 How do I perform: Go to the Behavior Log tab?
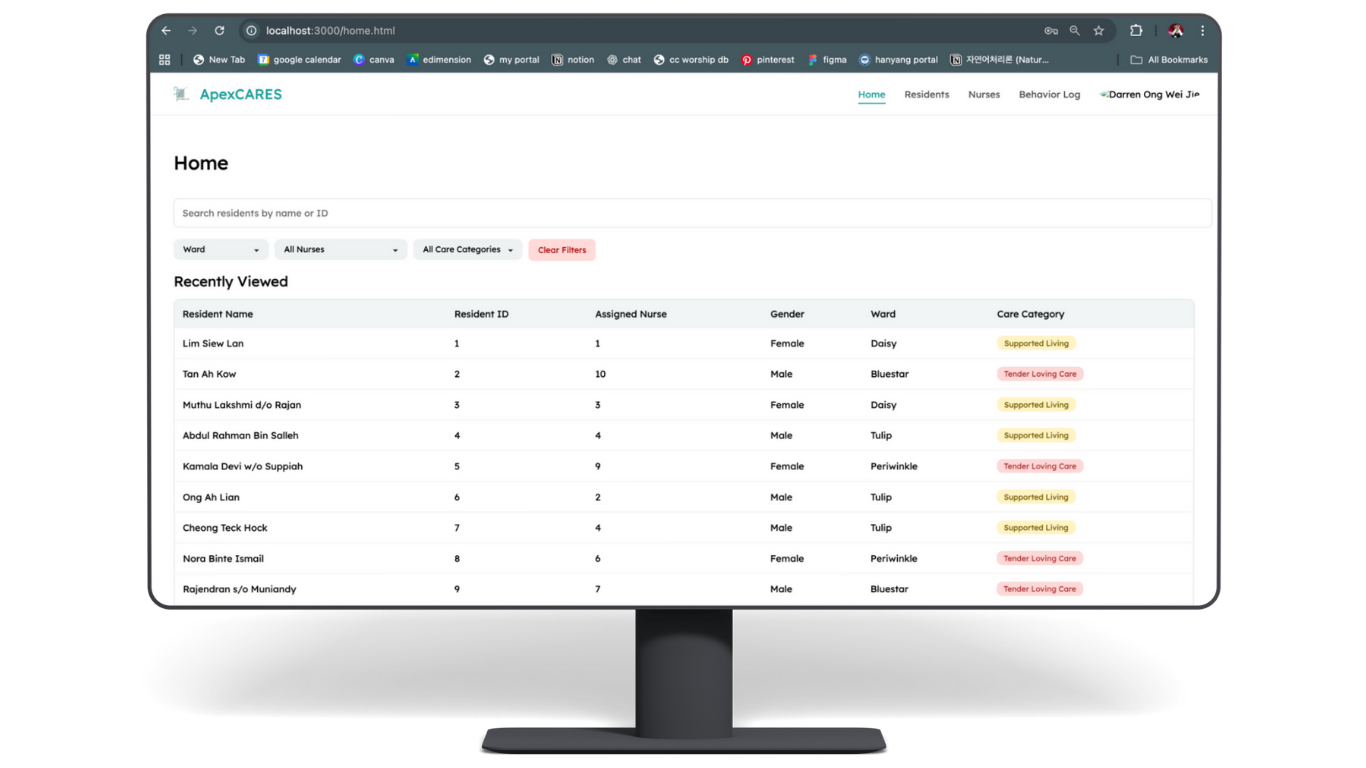(x=1049, y=95)
